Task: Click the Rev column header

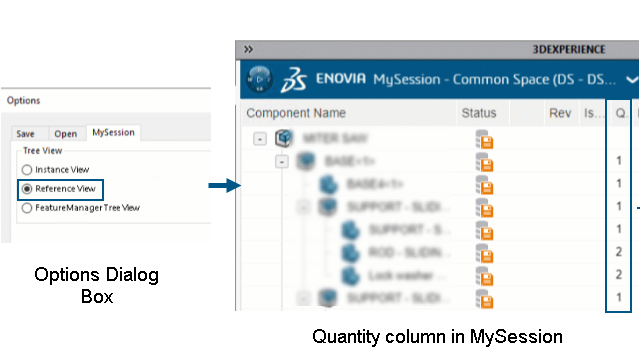Action: click(x=560, y=113)
